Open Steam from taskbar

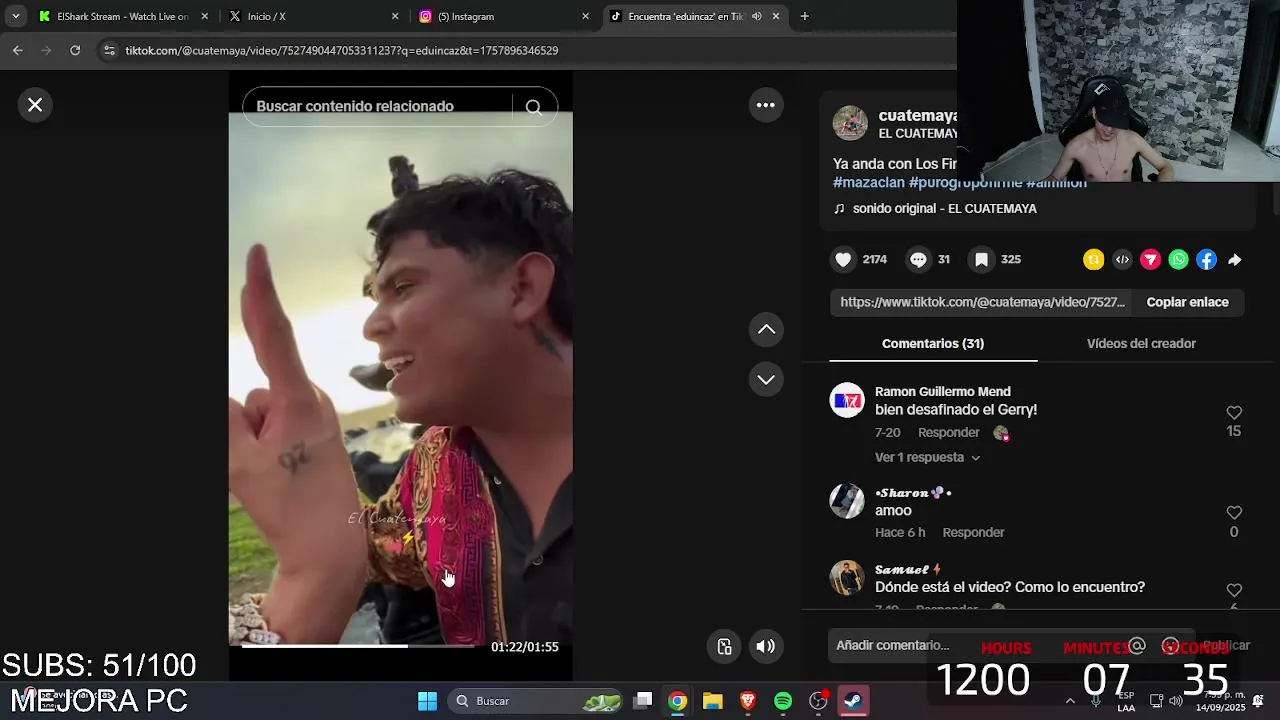(853, 701)
